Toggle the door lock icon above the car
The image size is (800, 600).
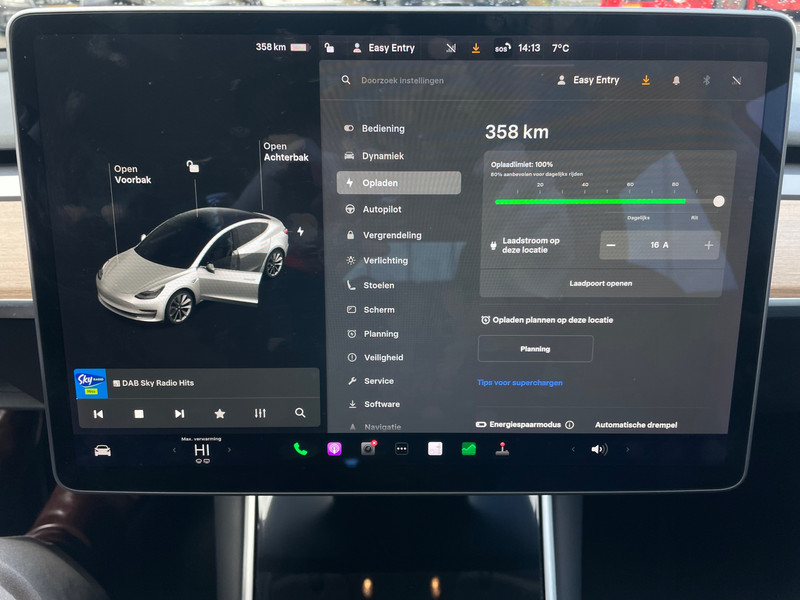[x=193, y=167]
